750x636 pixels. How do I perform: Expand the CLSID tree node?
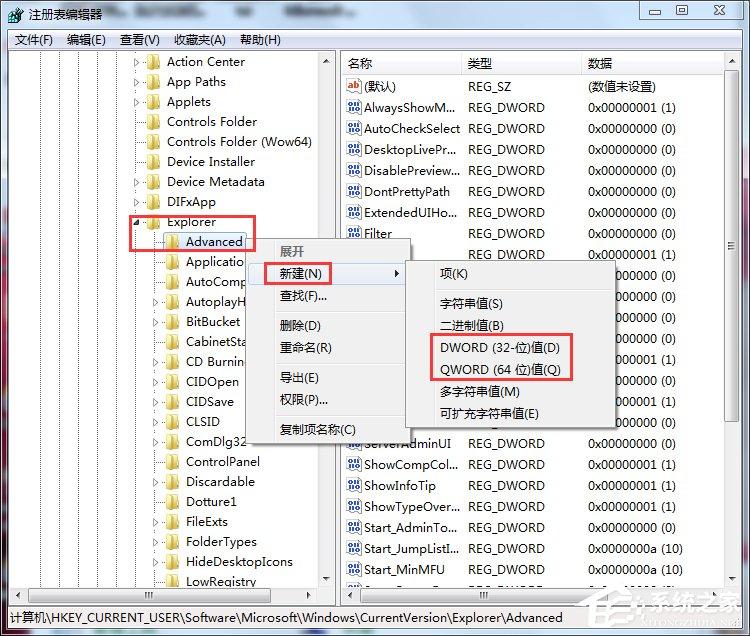tap(155, 422)
